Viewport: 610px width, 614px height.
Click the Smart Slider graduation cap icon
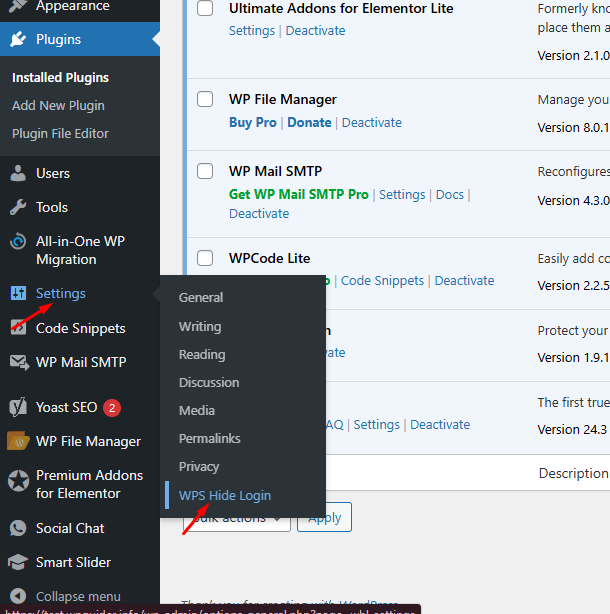coord(18,562)
